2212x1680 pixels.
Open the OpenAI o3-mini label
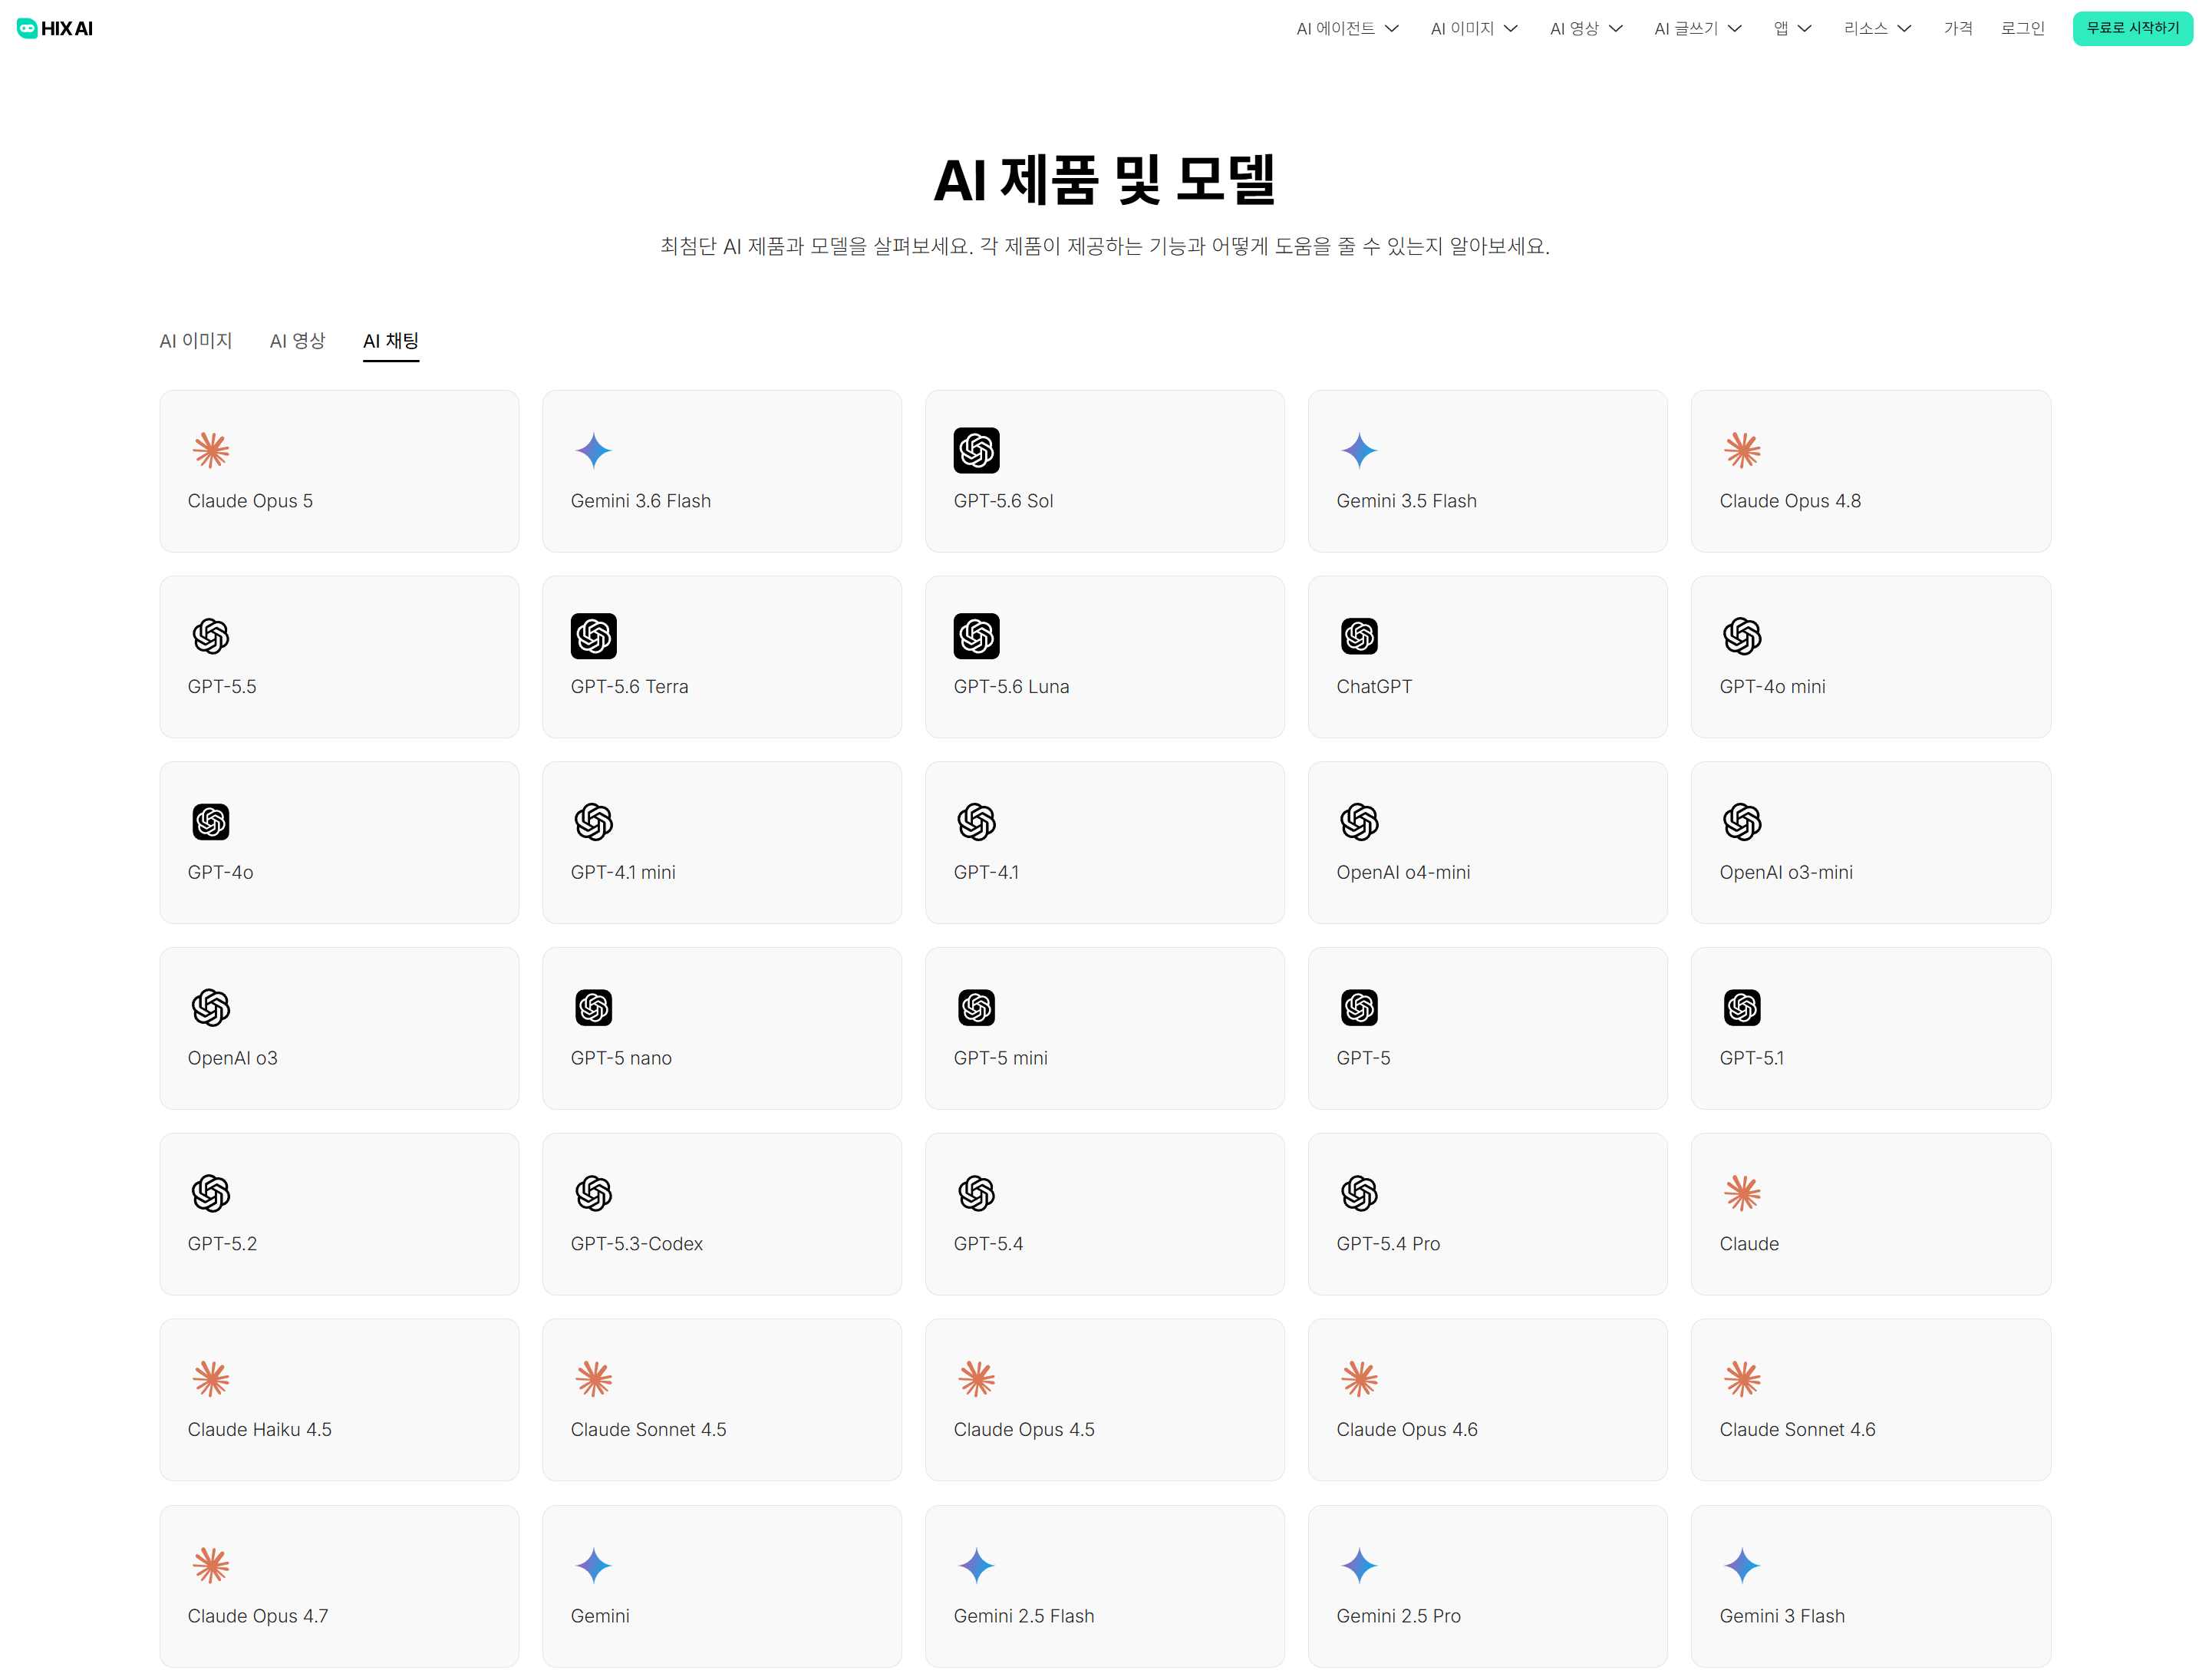1786,872
